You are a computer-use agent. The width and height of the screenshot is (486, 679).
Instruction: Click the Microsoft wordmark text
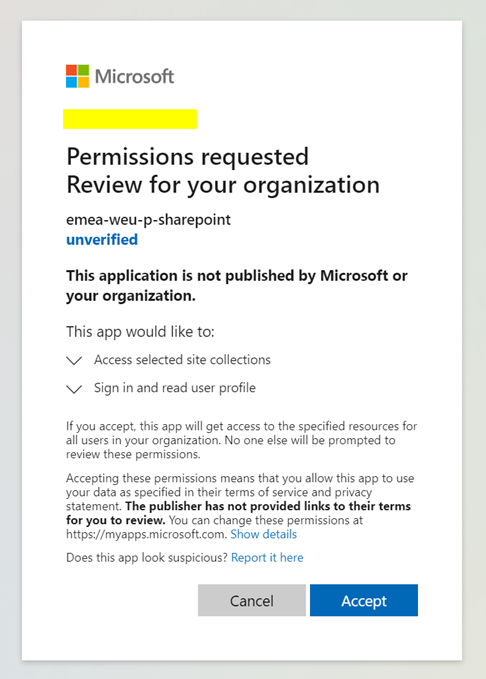pos(134,77)
